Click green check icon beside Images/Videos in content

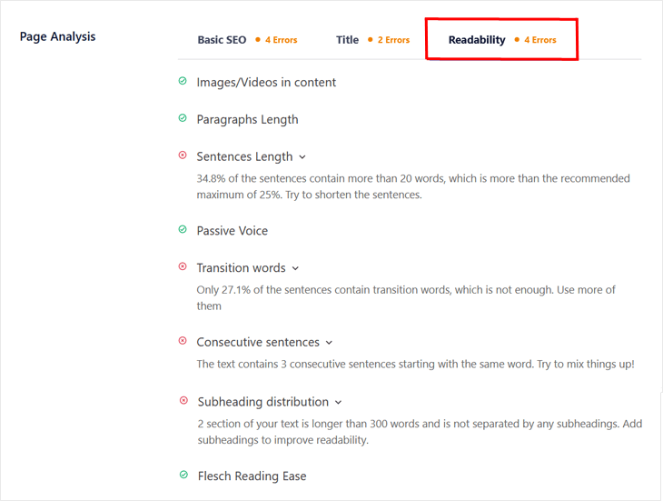tap(182, 82)
